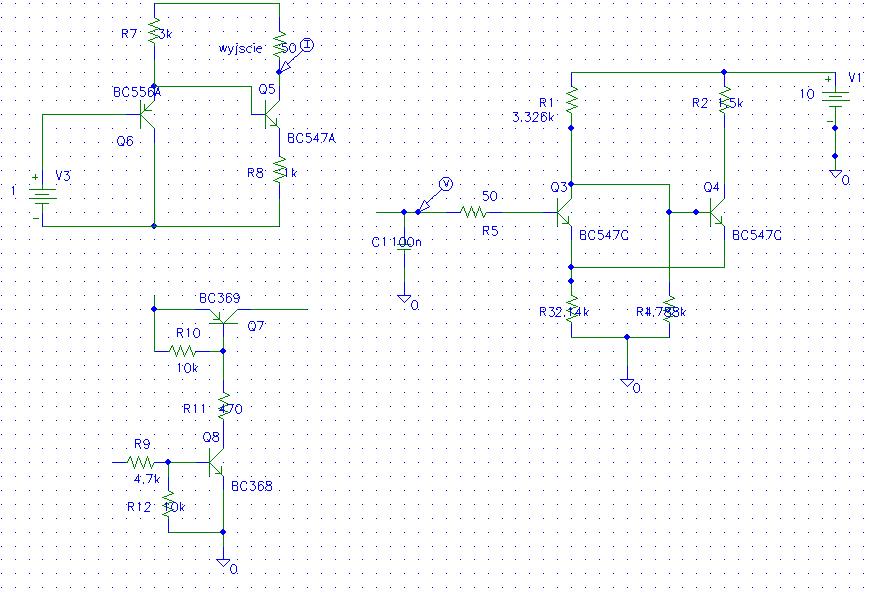The width and height of the screenshot is (877, 594).
Task: Click the 'BC368' part label
Action: click(x=252, y=486)
